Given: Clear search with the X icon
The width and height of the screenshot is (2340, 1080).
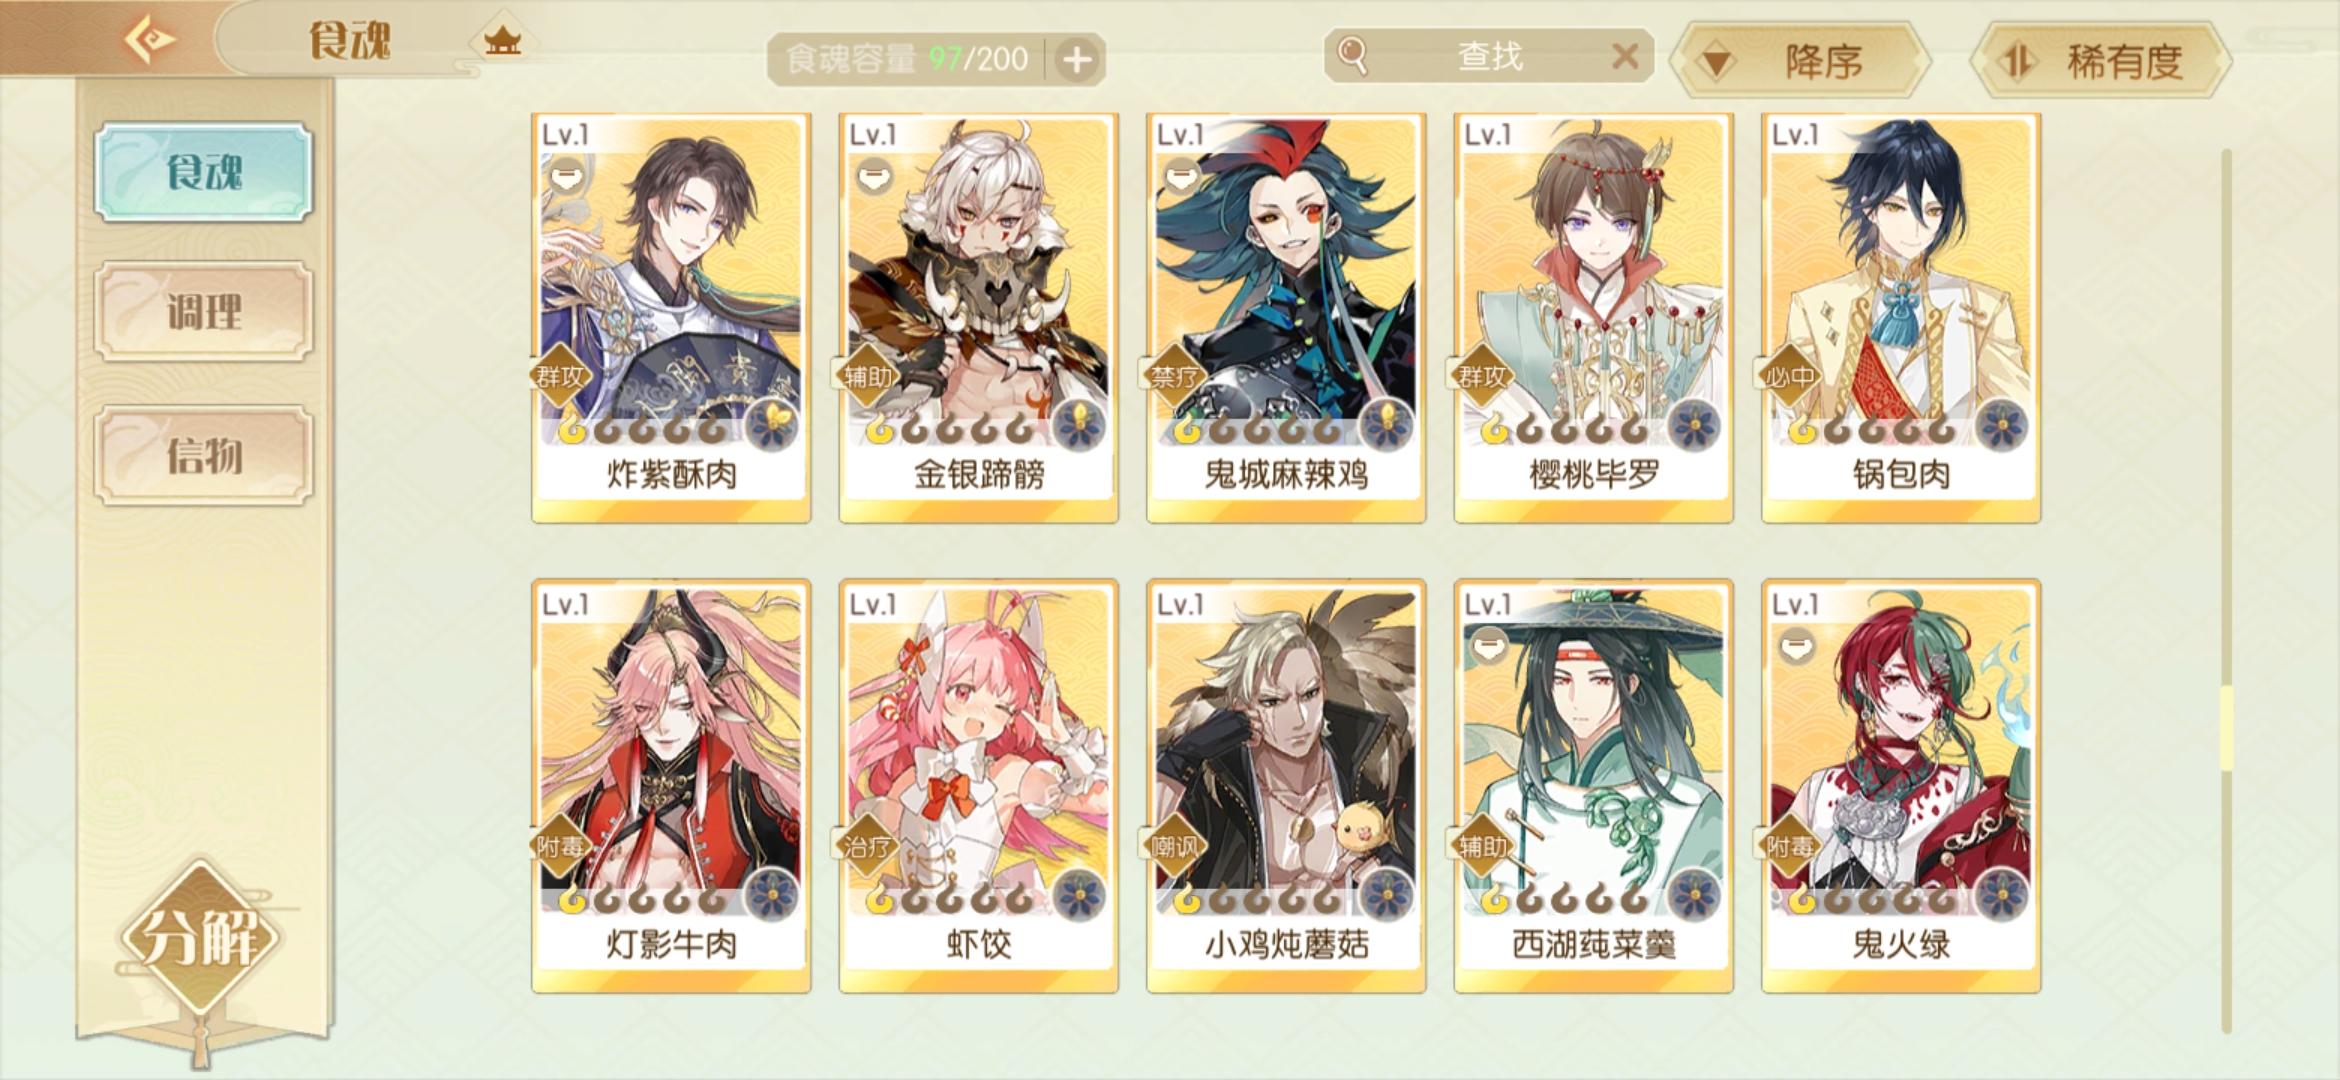Looking at the screenshot, I should click(x=1626, y=57).
